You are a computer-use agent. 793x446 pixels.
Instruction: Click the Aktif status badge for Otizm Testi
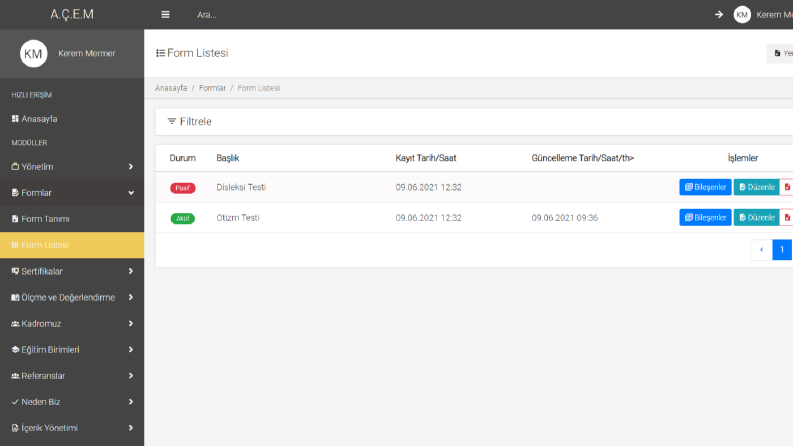183,218
